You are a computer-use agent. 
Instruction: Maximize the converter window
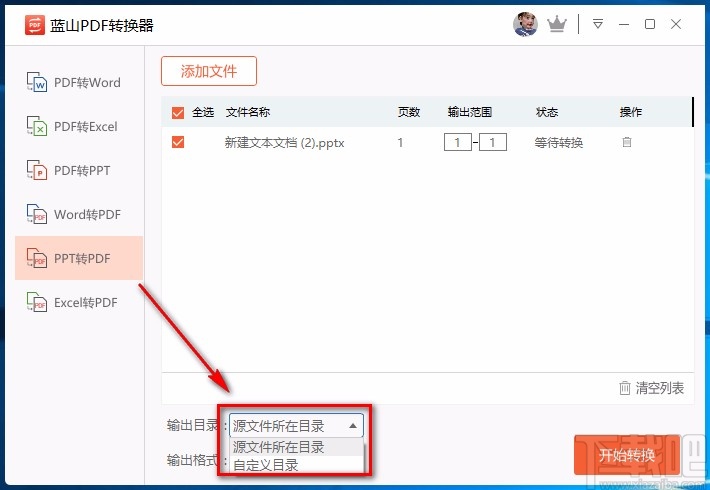(650, 24)
